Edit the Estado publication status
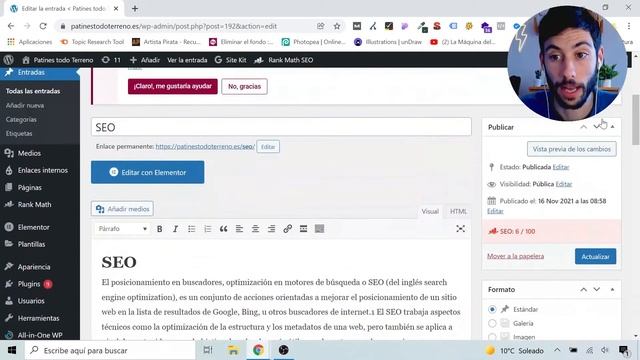 point(560,167)
